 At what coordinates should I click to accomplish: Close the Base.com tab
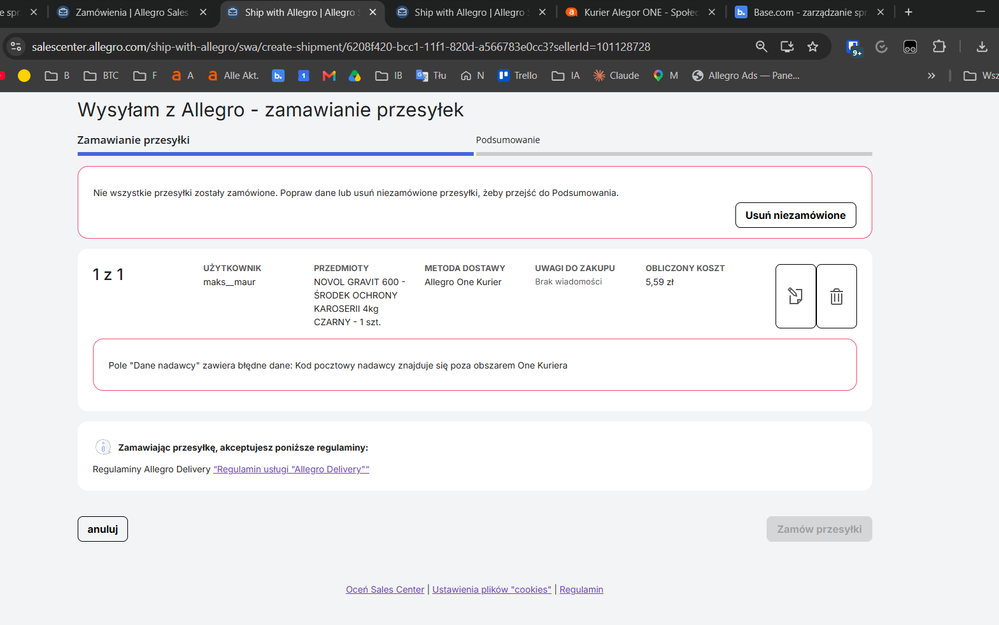[880, 12]
